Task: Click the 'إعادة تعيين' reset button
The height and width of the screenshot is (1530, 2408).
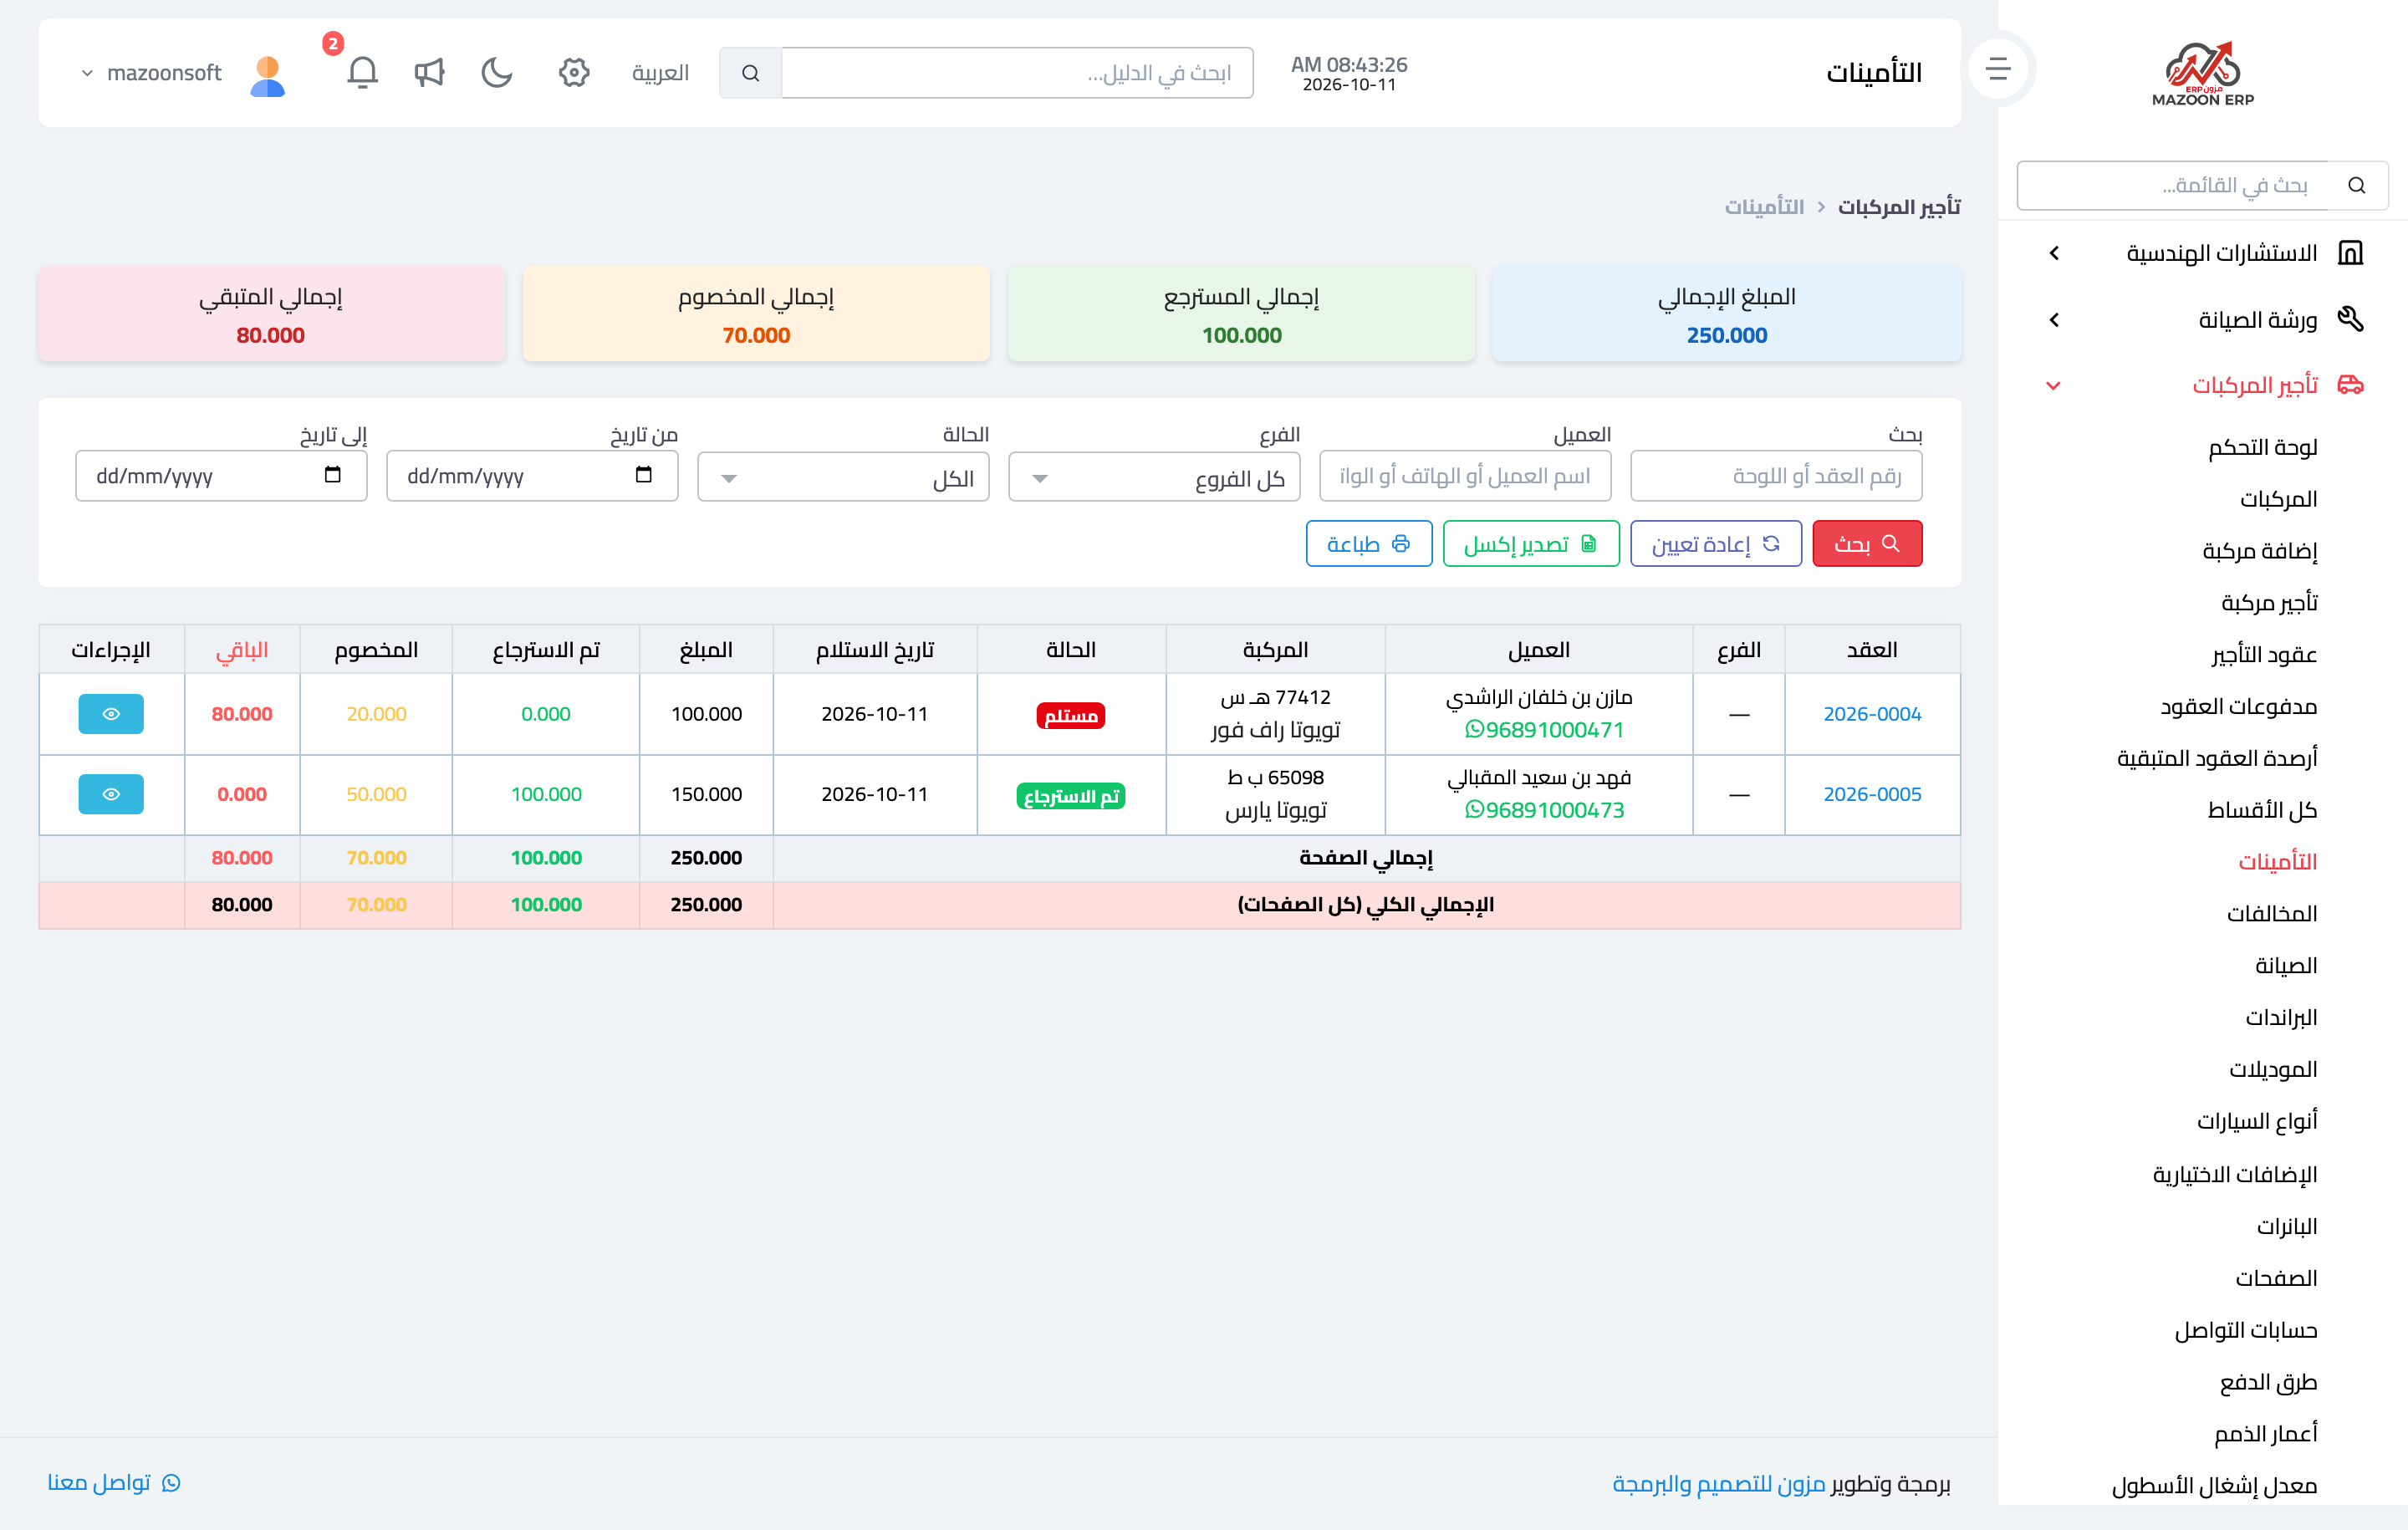Action: click(1715, 544)
